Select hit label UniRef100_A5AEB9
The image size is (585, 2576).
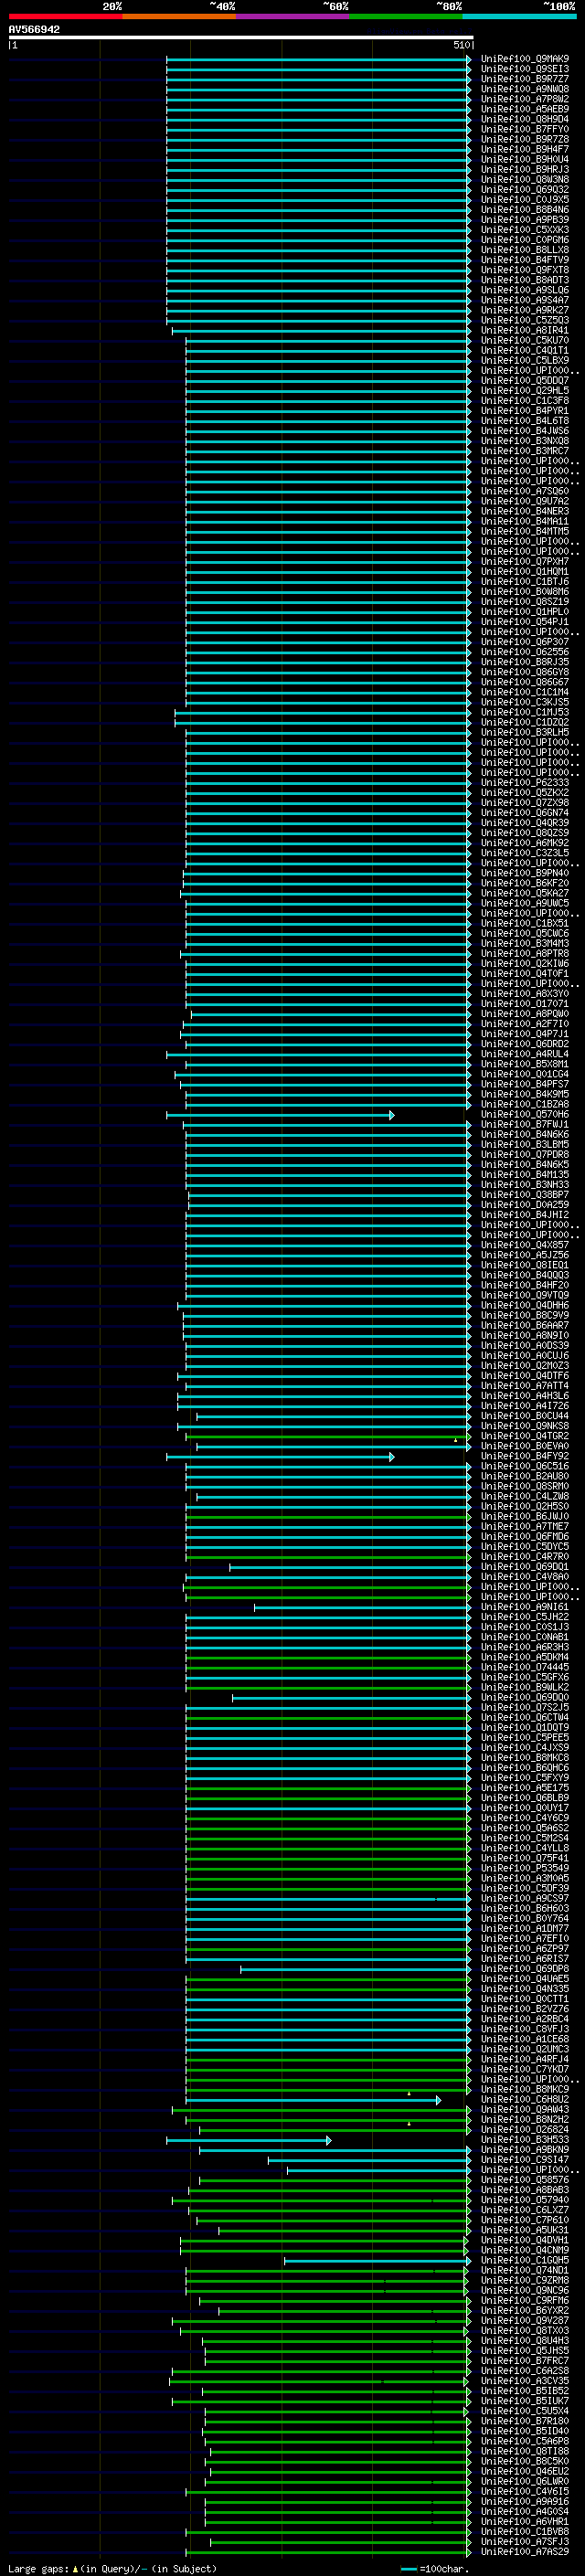click(524, 109)
